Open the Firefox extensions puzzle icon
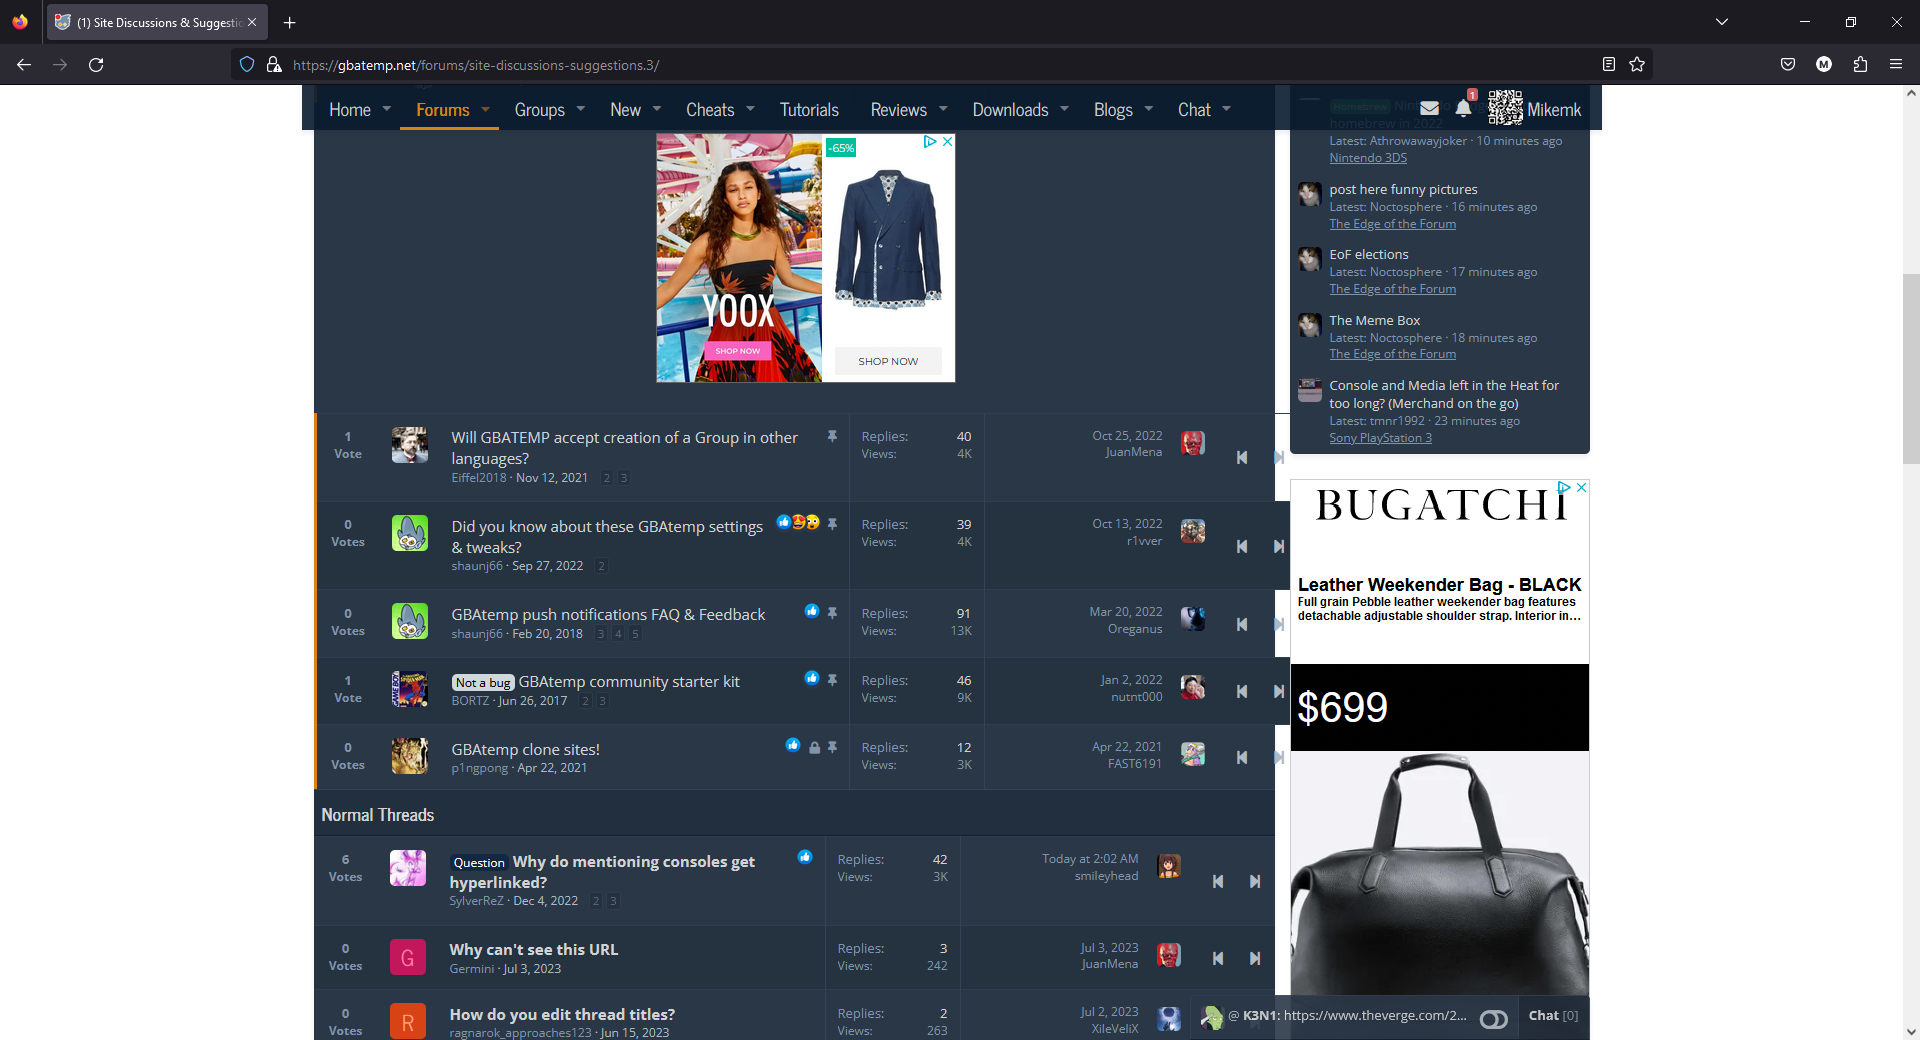Screen dimensions: 1920x1040 (x=1860, y=64)
